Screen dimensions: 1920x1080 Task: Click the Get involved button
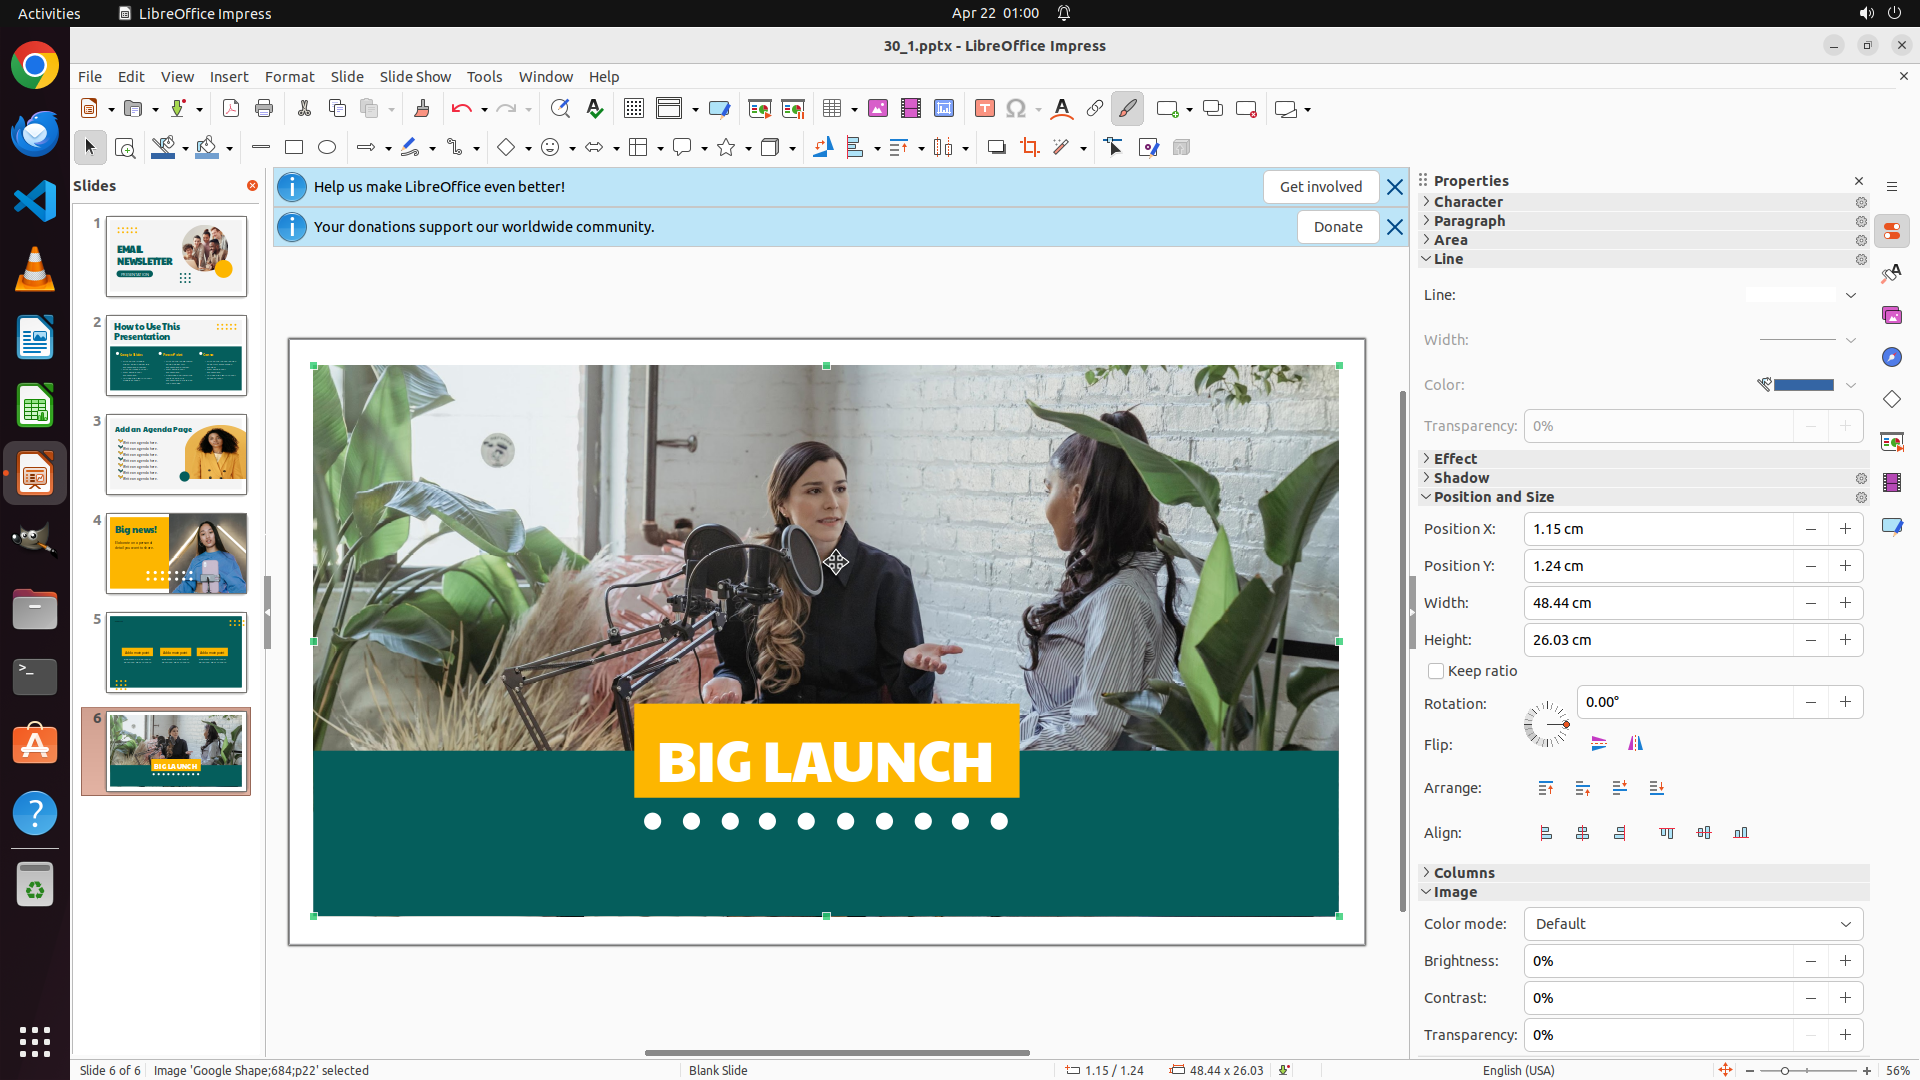click(x=1320, y=187)
